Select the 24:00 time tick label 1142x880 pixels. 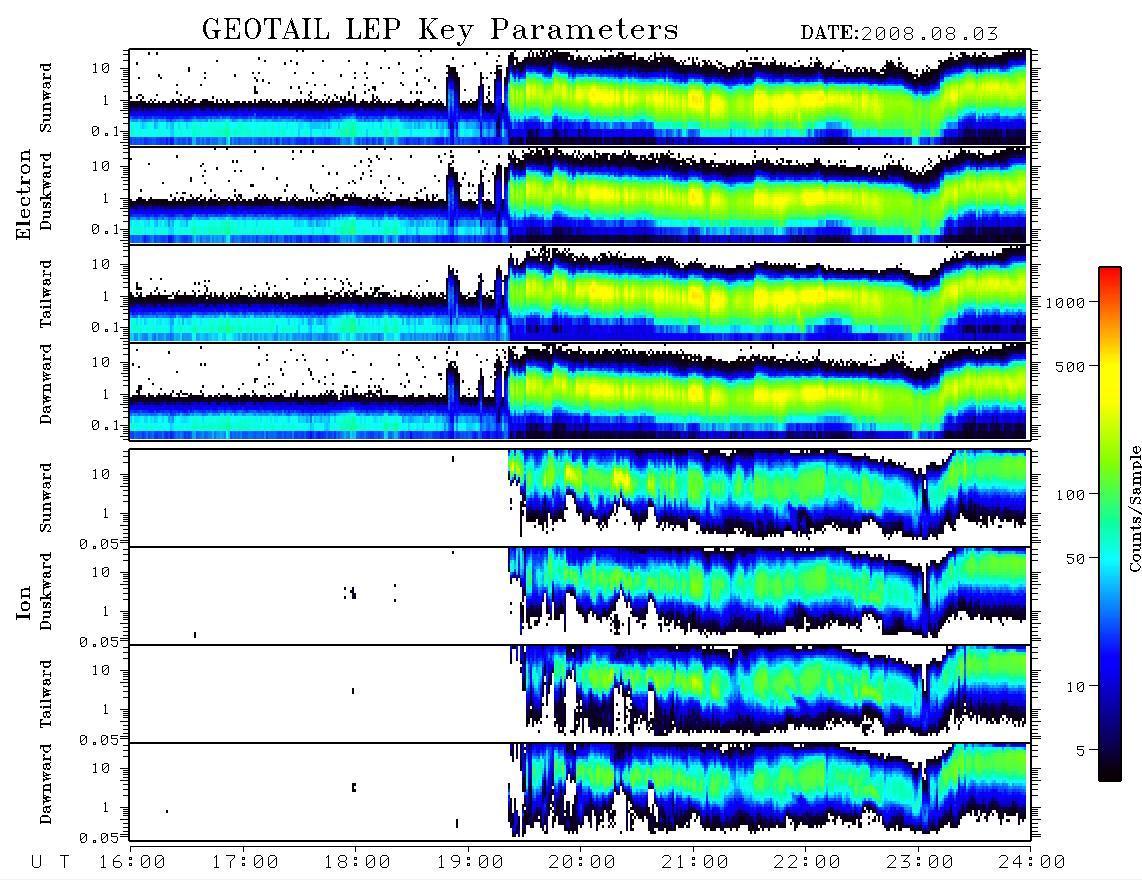1032,862
